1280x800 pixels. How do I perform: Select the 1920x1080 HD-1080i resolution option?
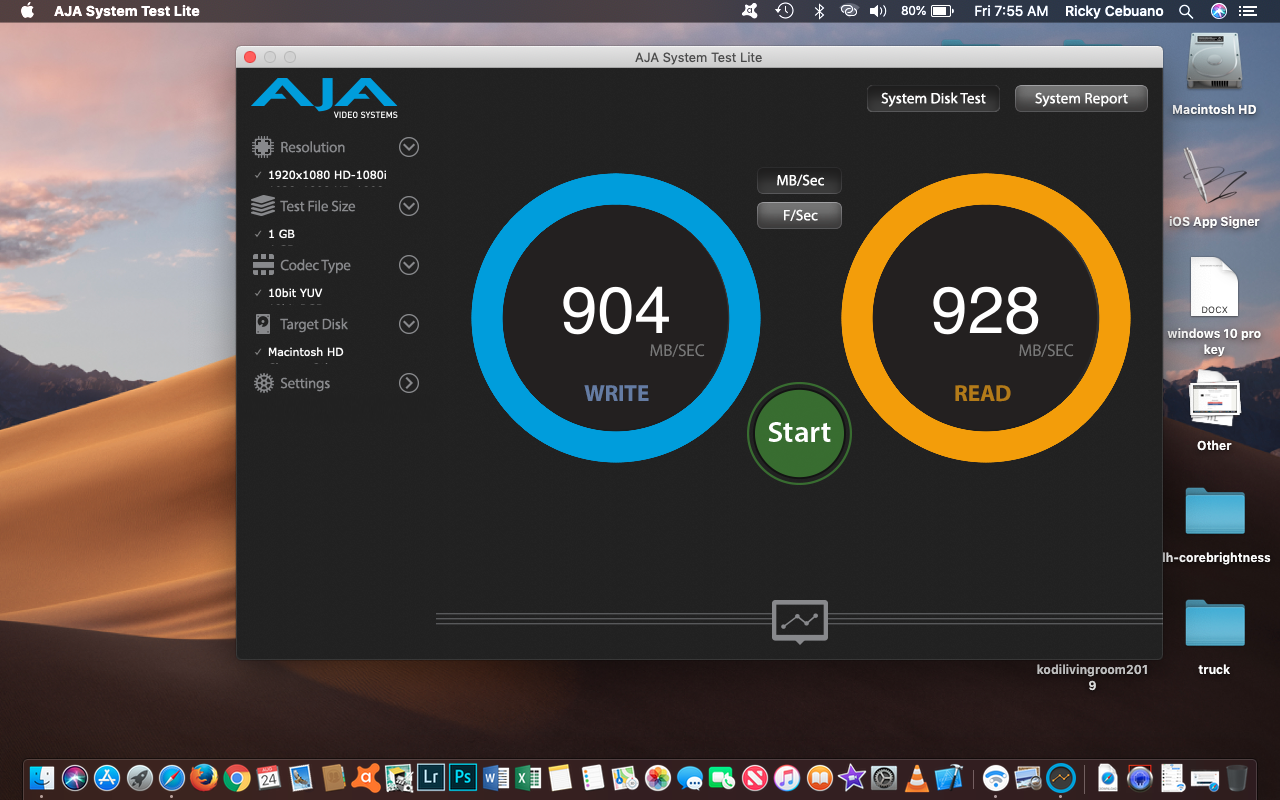[x=326, y=175]
